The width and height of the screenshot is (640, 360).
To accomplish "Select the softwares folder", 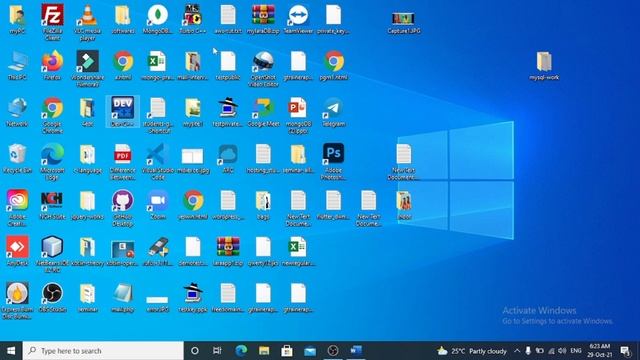I will coord(122,16).
